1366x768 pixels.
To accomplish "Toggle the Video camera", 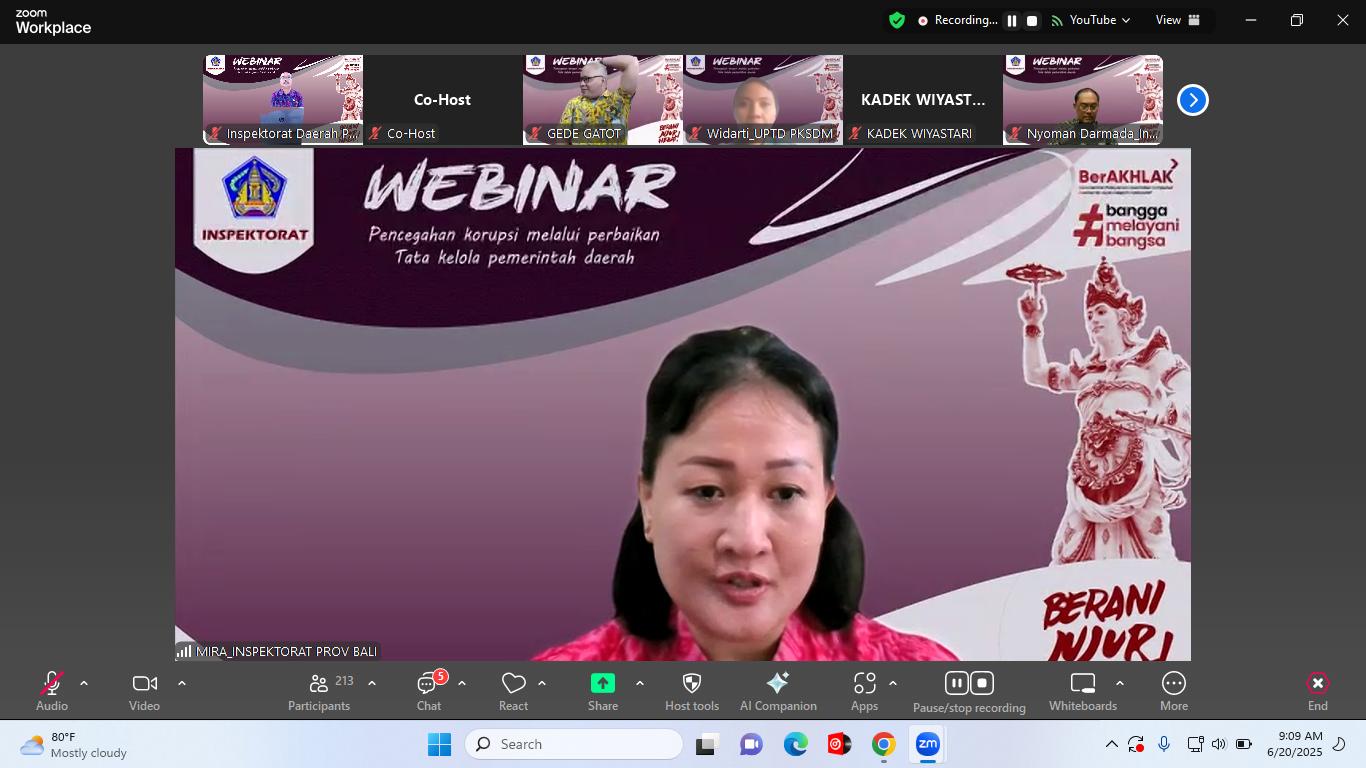I will coord(144,691).
